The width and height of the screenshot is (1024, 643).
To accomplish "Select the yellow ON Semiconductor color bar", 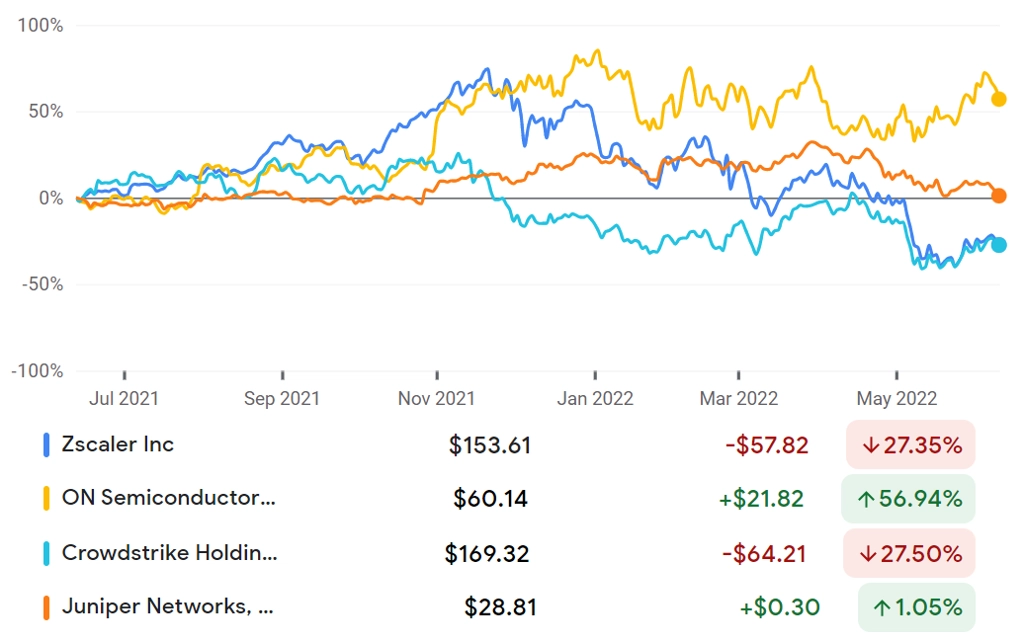I will pyautogui.click(x=46, y=499).
